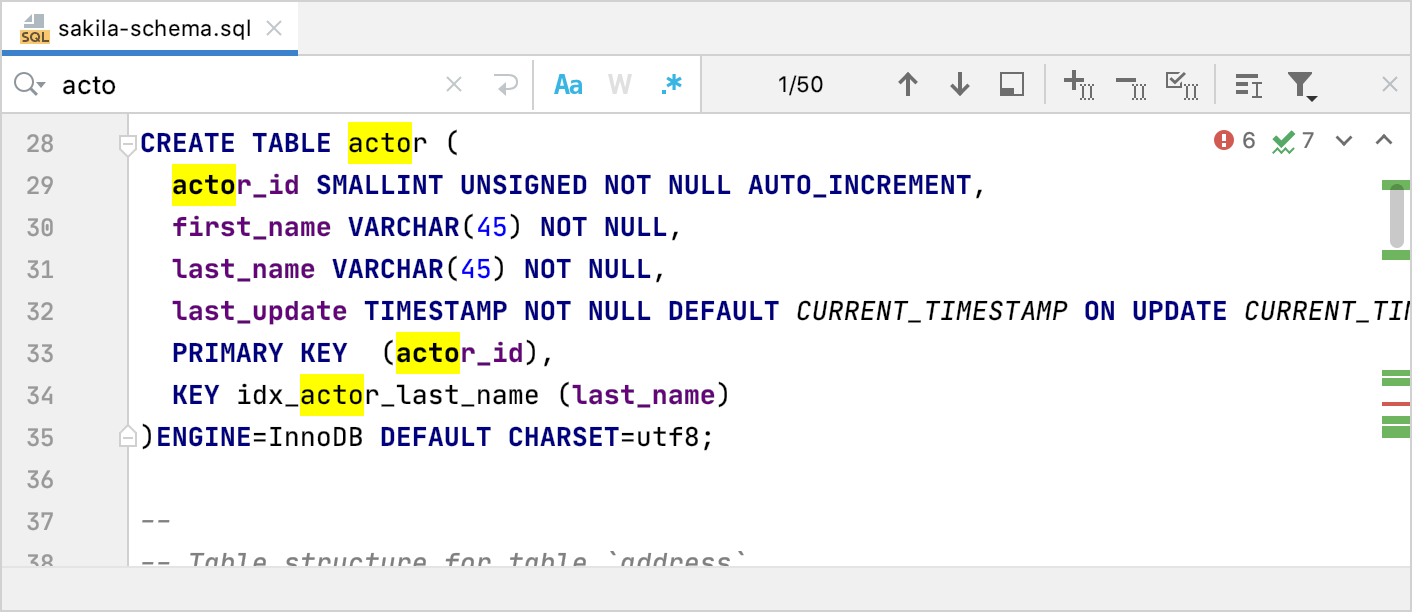Open the search filter funnel dropdown
1412x612 pixels.
pos(1301,84)
